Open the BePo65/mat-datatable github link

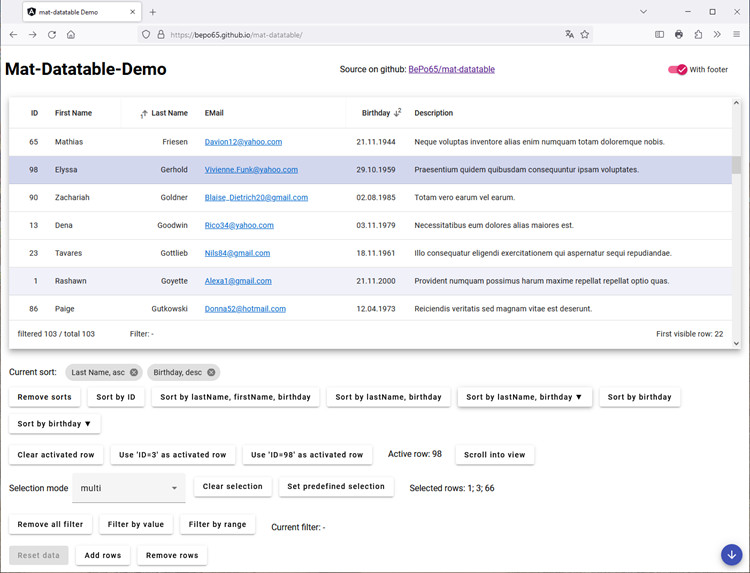coord(452,69)
